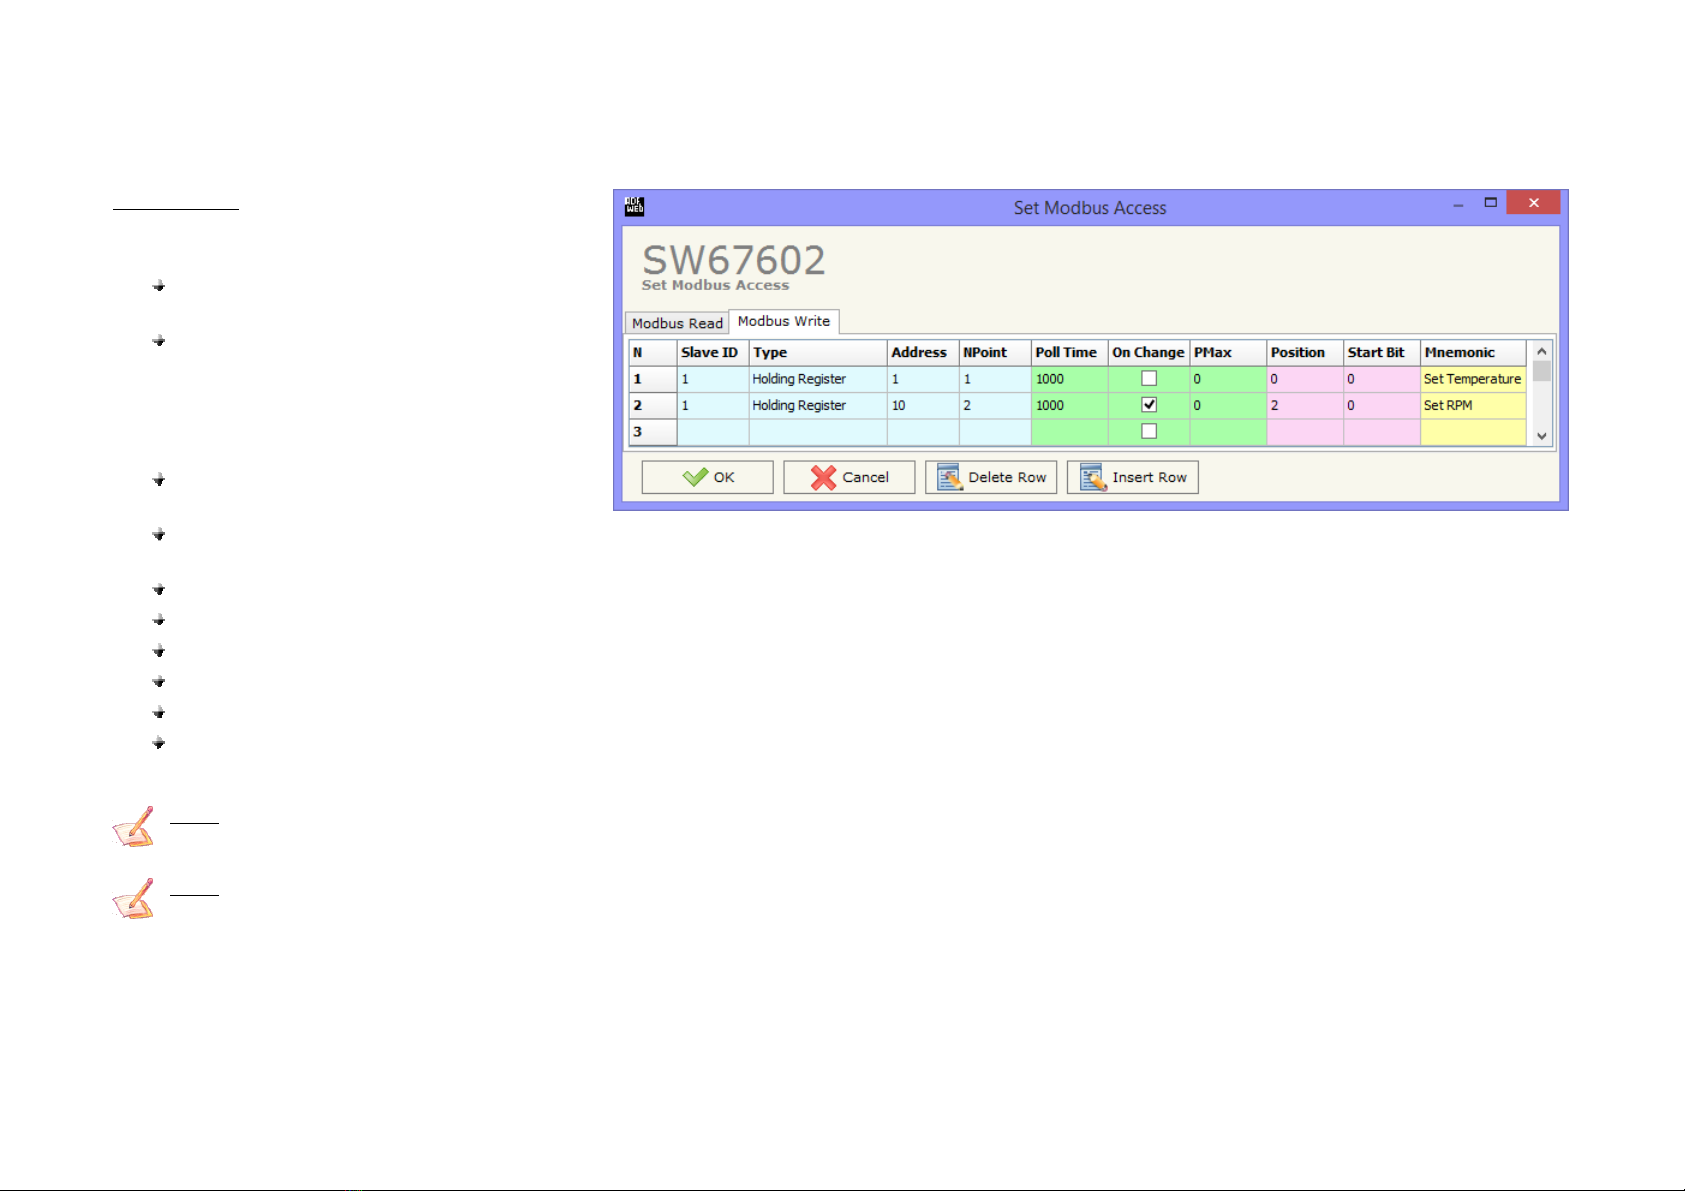Click NPoint cell with value 2
Image resolution: width=1685 pixels, height=1191 pixels.
995,405
